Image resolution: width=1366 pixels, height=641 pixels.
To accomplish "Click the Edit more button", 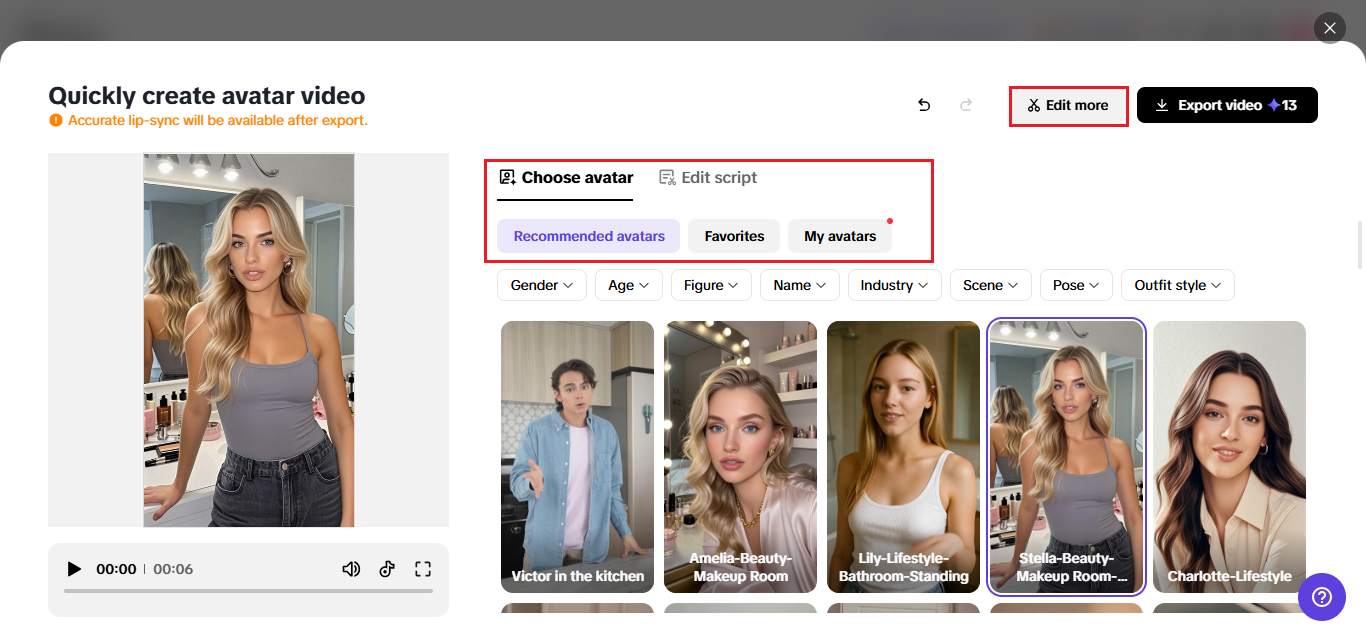I will tap(1068, 106).
